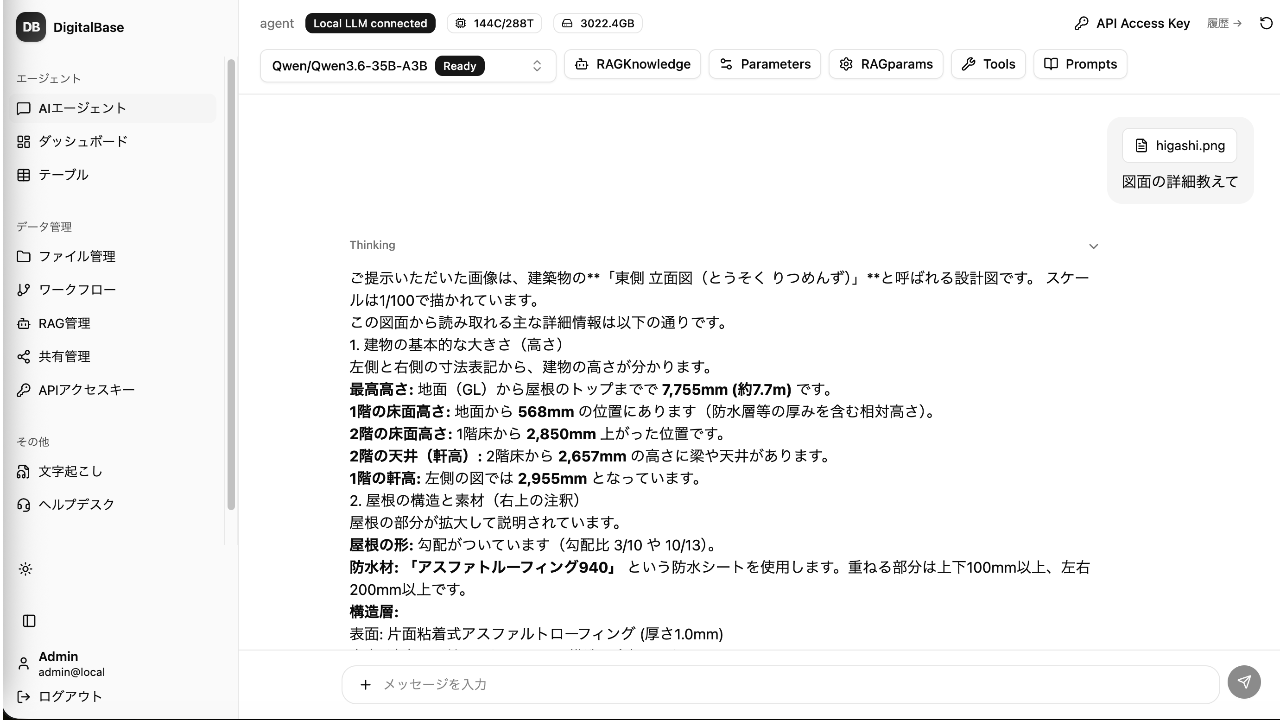Click the admin@local email text
The height and width of the screenshot is (720, 1280).
coord(72,673)
